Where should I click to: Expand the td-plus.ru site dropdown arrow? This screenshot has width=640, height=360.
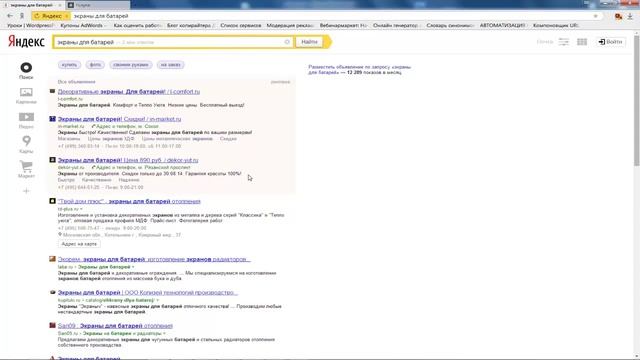82,209
